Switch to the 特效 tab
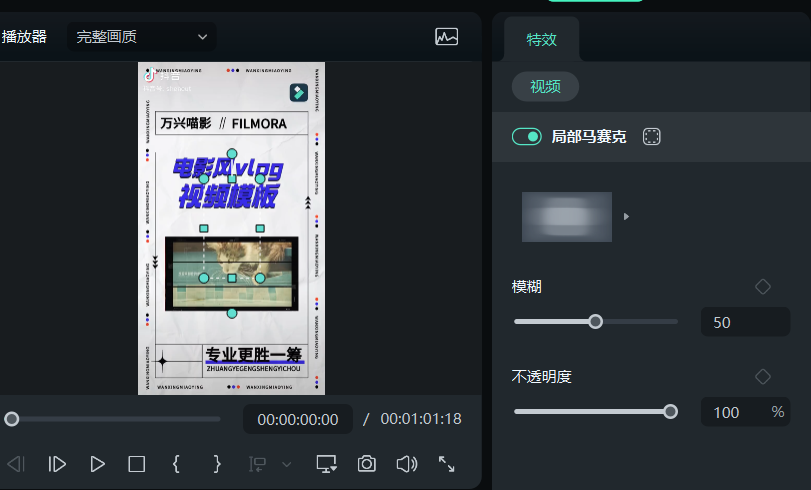This screenshot has height=490, width=811. (542, 39)
